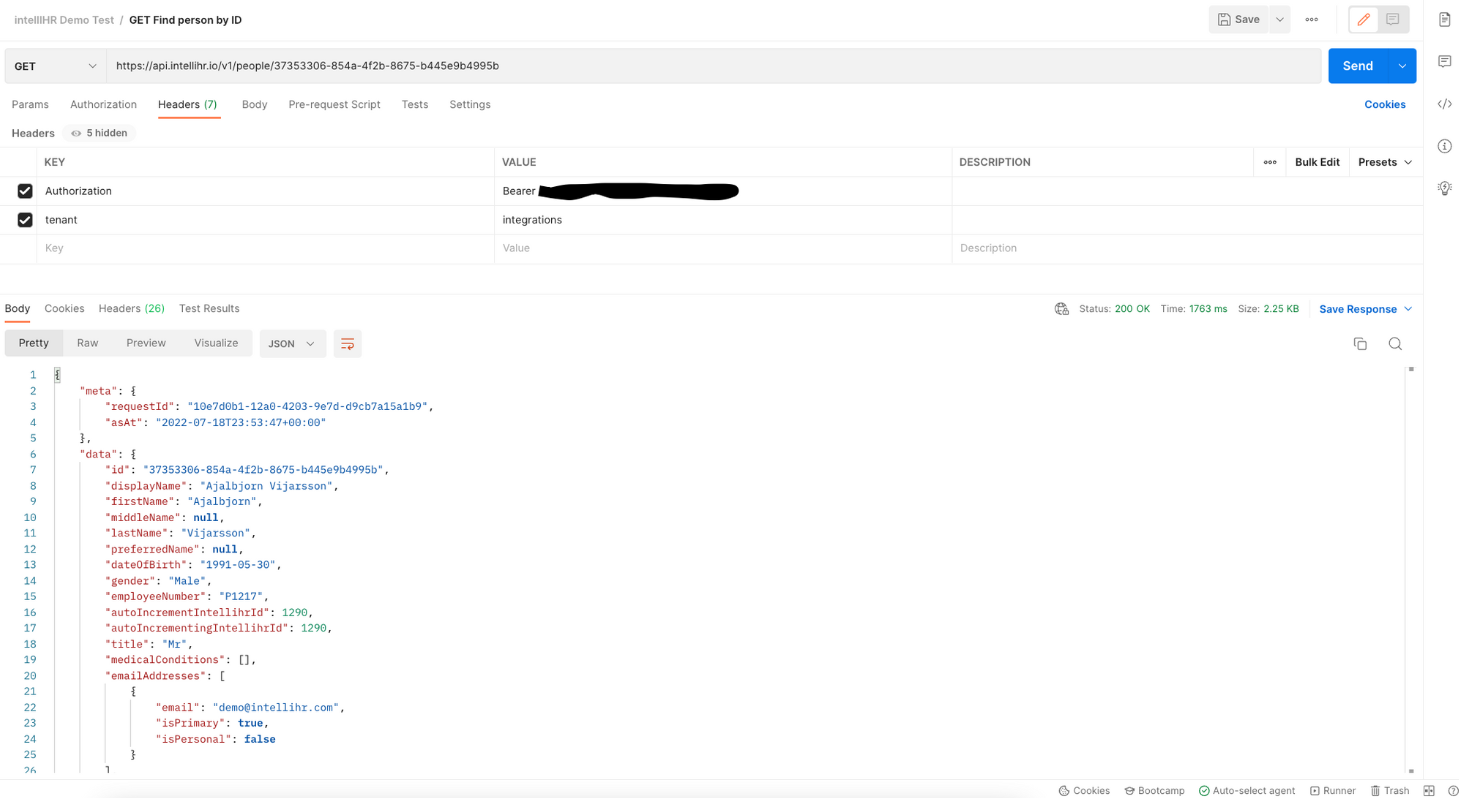The width and height of the screenshot is (1459, 798).
Task: Switch to the request Body tab
Action: [x=254, y=104]
